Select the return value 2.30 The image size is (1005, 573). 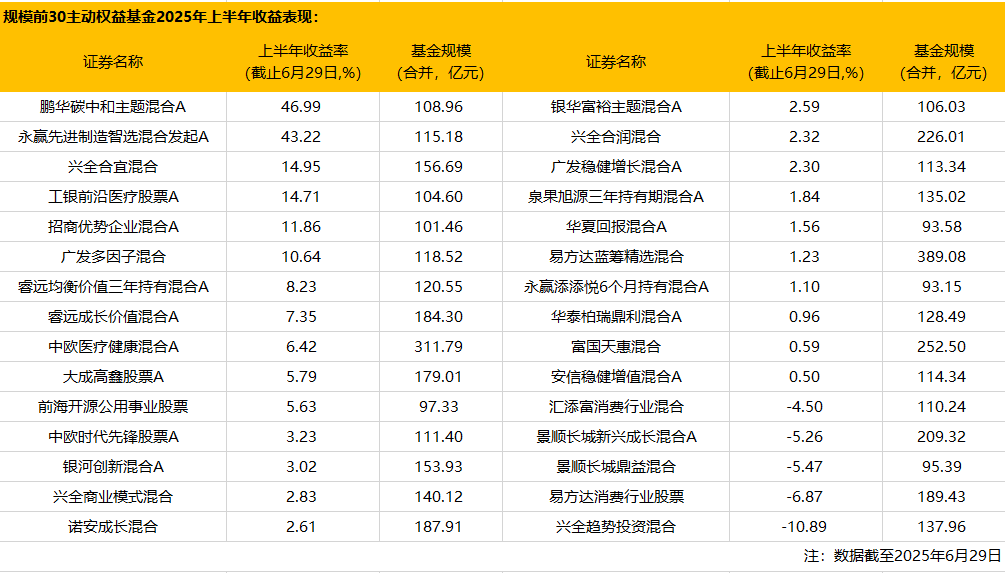804,167
